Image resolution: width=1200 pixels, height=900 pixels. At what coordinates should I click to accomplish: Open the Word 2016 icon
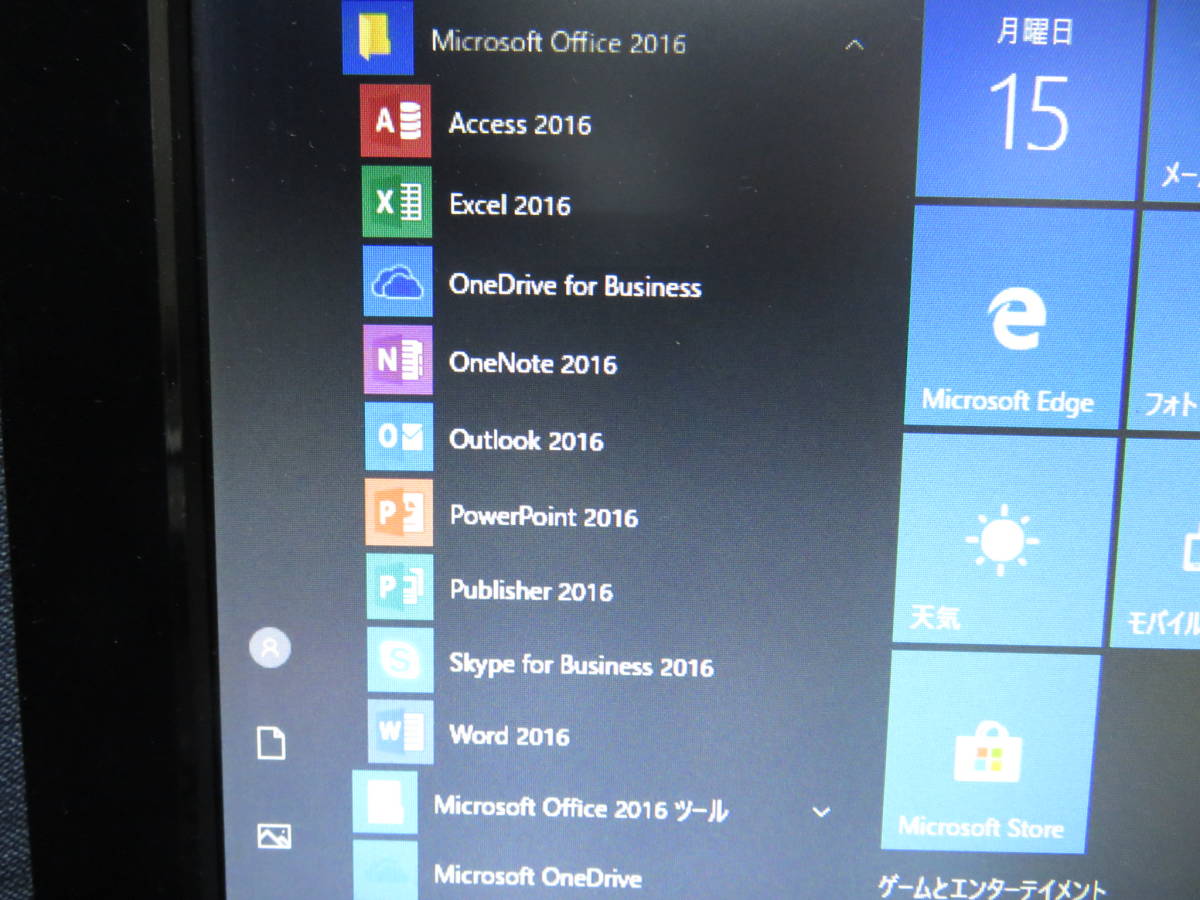tap(400, 732)
